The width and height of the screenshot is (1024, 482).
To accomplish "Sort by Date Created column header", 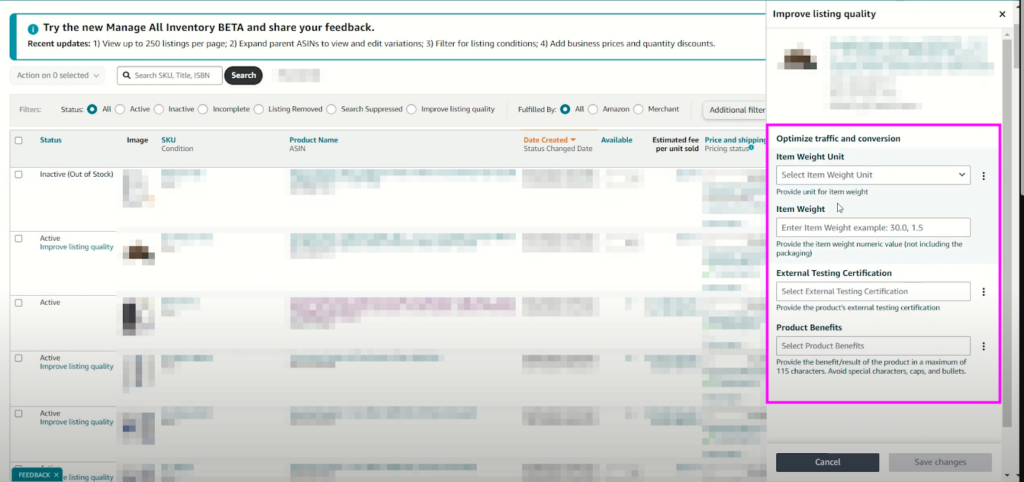I will click(545, 140).
